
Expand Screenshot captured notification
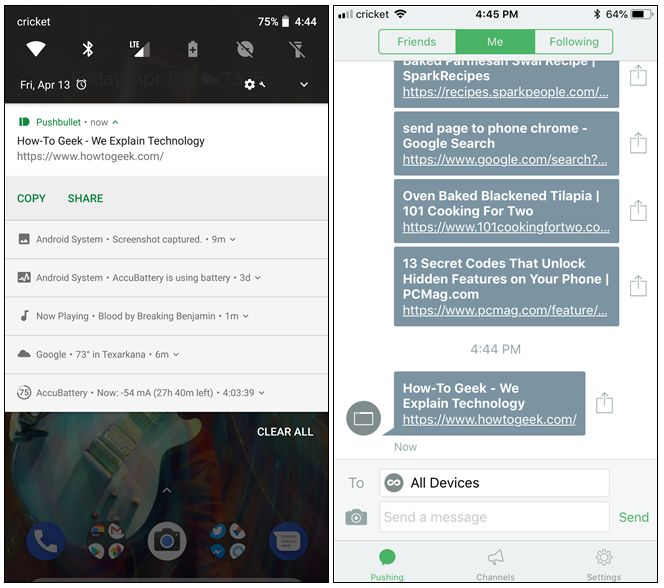point(233,240)
